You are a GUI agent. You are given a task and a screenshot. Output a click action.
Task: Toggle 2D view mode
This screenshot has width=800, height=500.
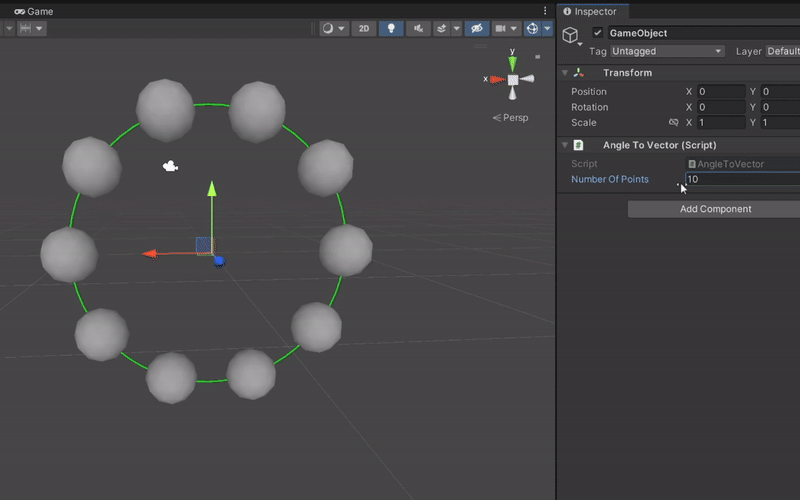364,28
